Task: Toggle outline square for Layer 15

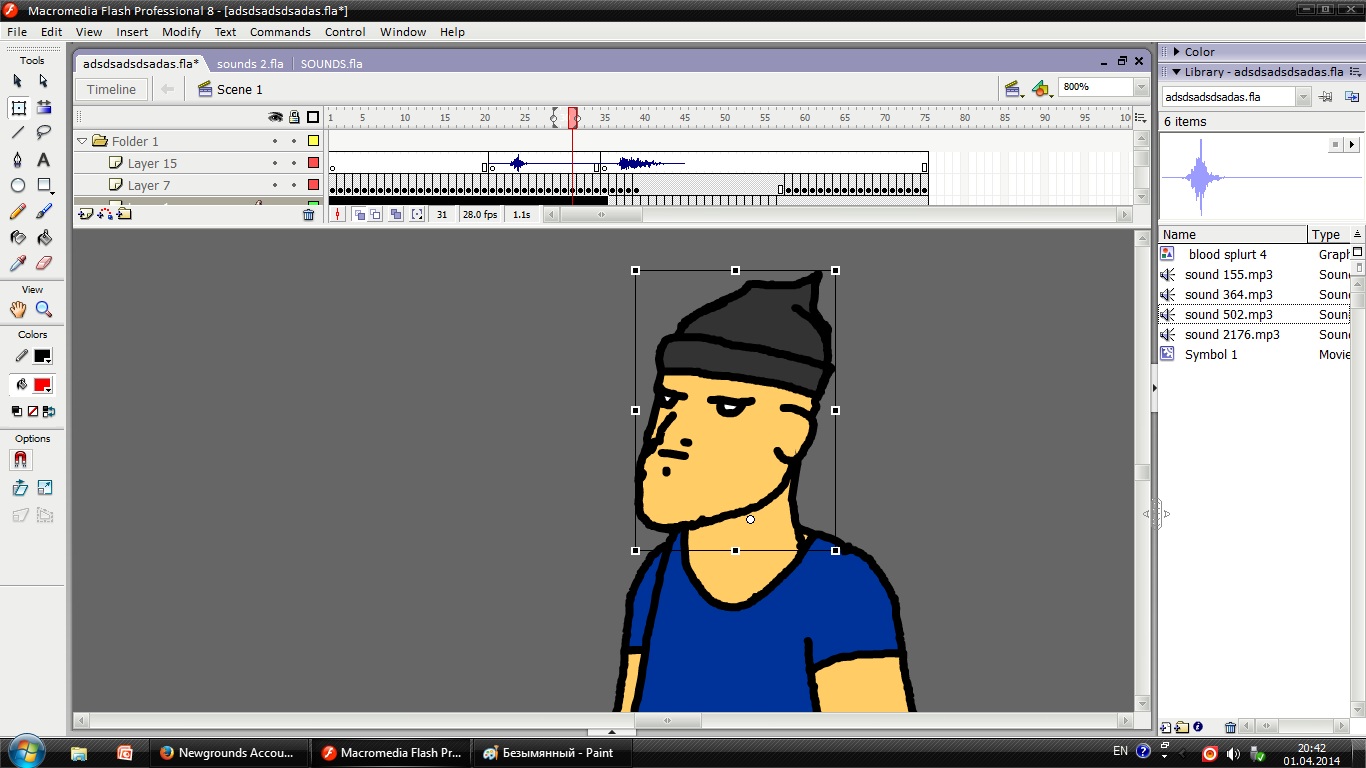Action: [x=313, y=163]
